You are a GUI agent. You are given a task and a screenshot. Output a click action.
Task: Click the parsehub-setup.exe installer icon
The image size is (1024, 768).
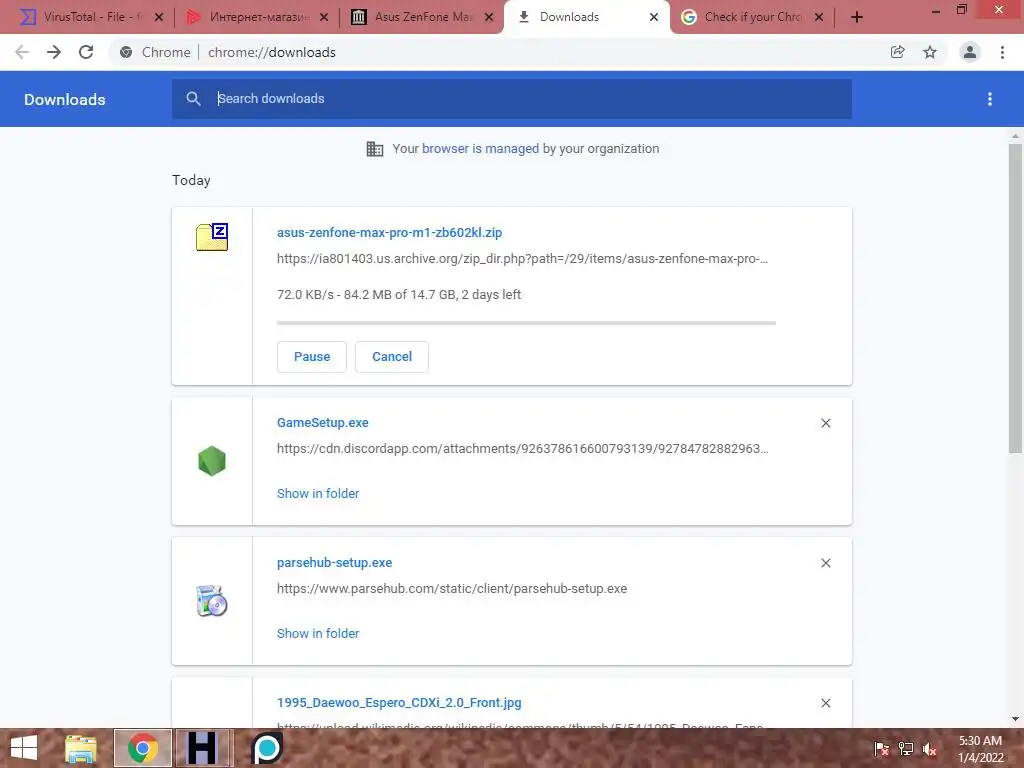point(212,601)
